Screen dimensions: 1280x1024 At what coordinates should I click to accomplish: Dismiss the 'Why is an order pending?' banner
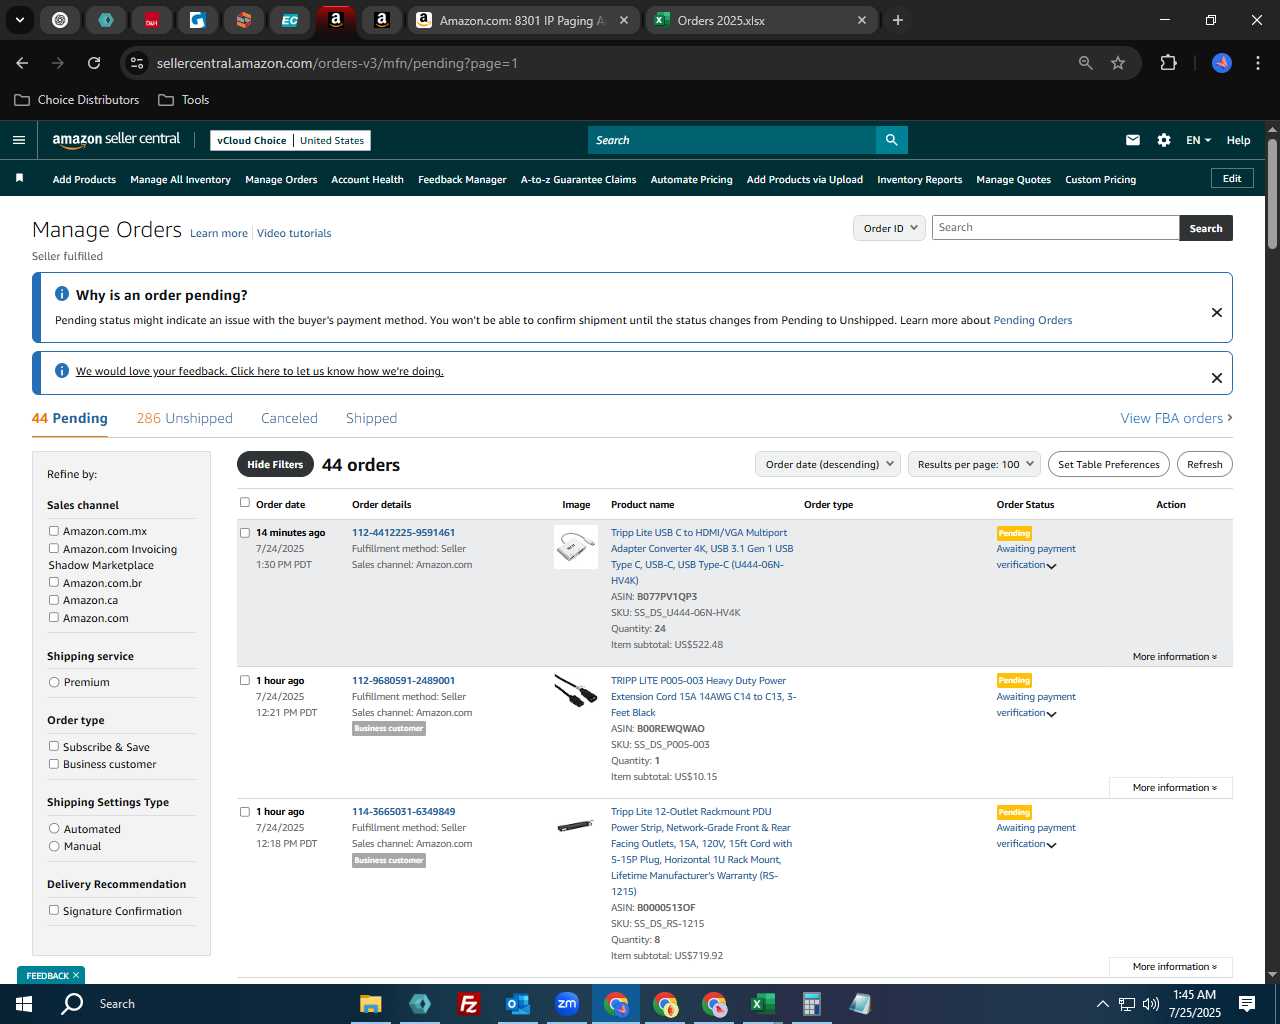(1217, 312)
